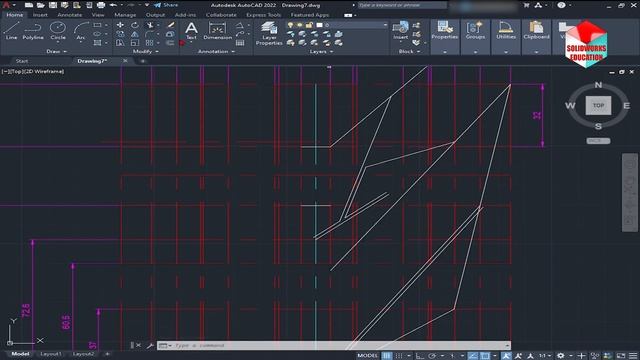The width and height of the screenshot is (640, 360).
Task: Add a new layout with plus tab
Action: pos(107,354)
